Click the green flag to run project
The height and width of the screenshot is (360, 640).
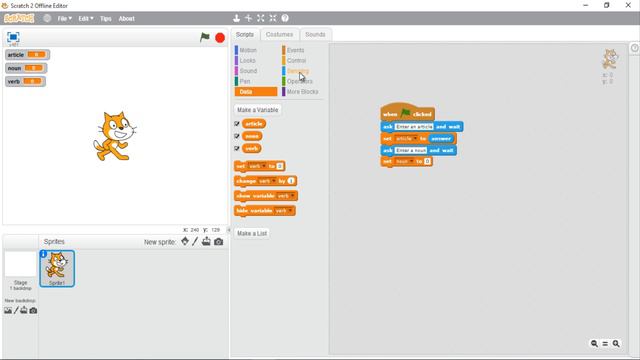click(204, 38)
